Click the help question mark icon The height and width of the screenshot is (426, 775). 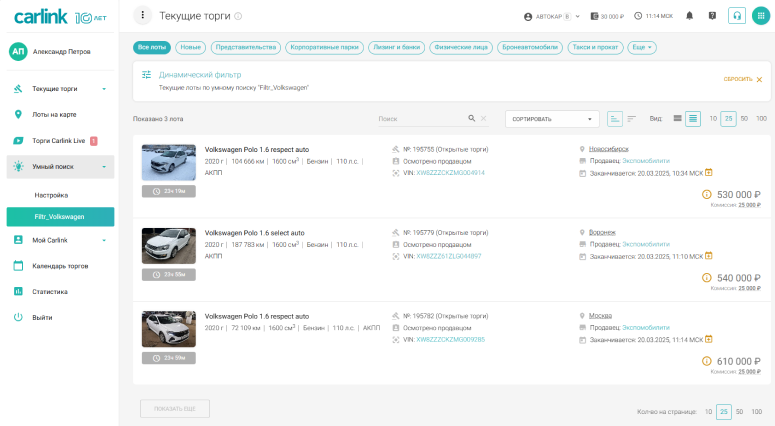coord(712,16)
